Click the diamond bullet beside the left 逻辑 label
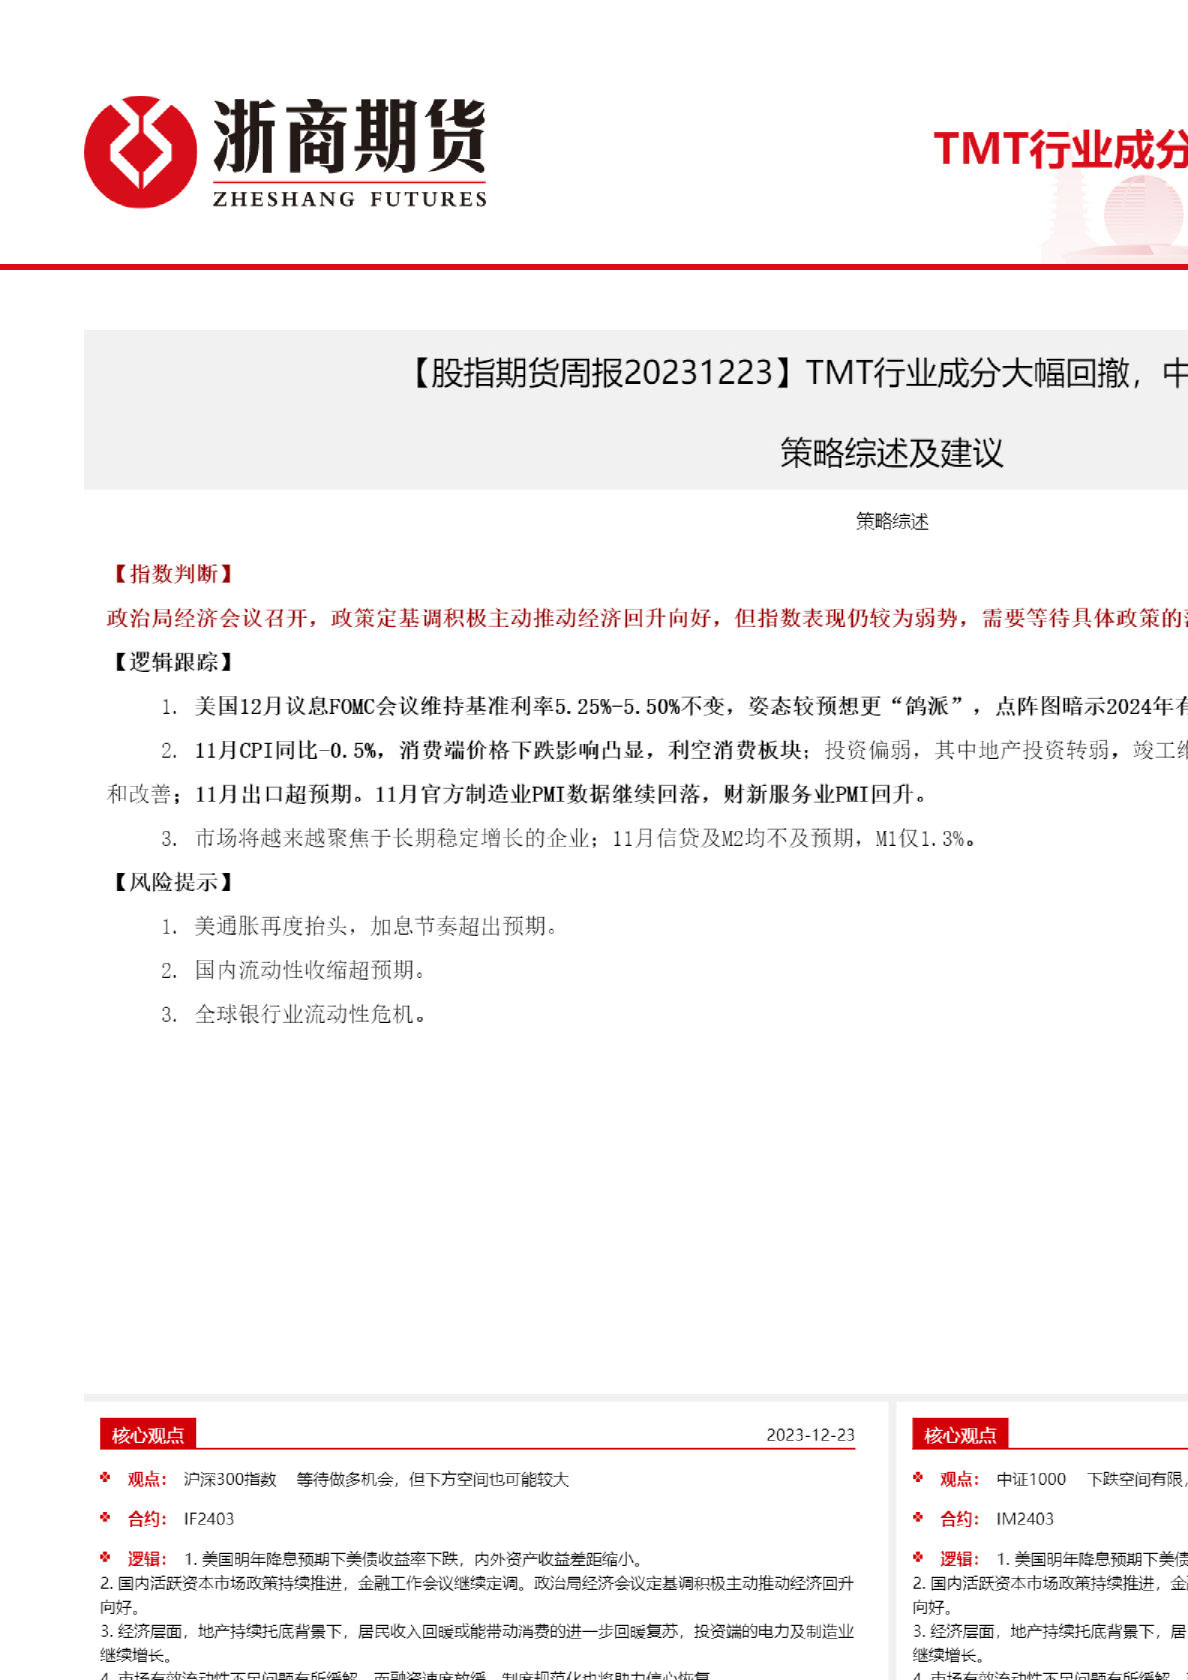 pos(106,1558)
